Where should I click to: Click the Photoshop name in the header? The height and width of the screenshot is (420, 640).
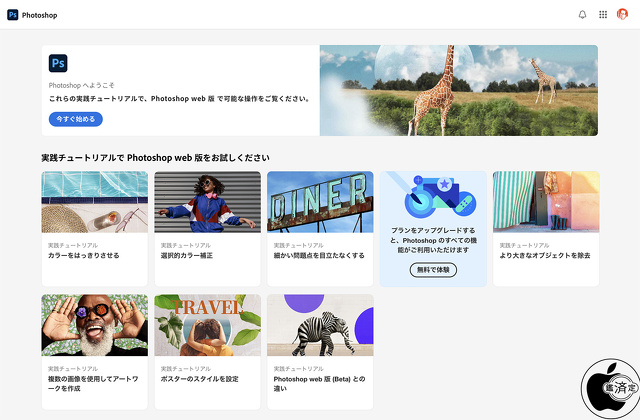40,15
